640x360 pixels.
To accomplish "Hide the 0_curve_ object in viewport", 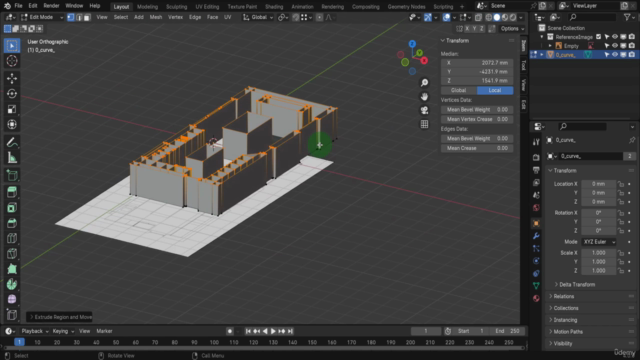I will [615, 55].
